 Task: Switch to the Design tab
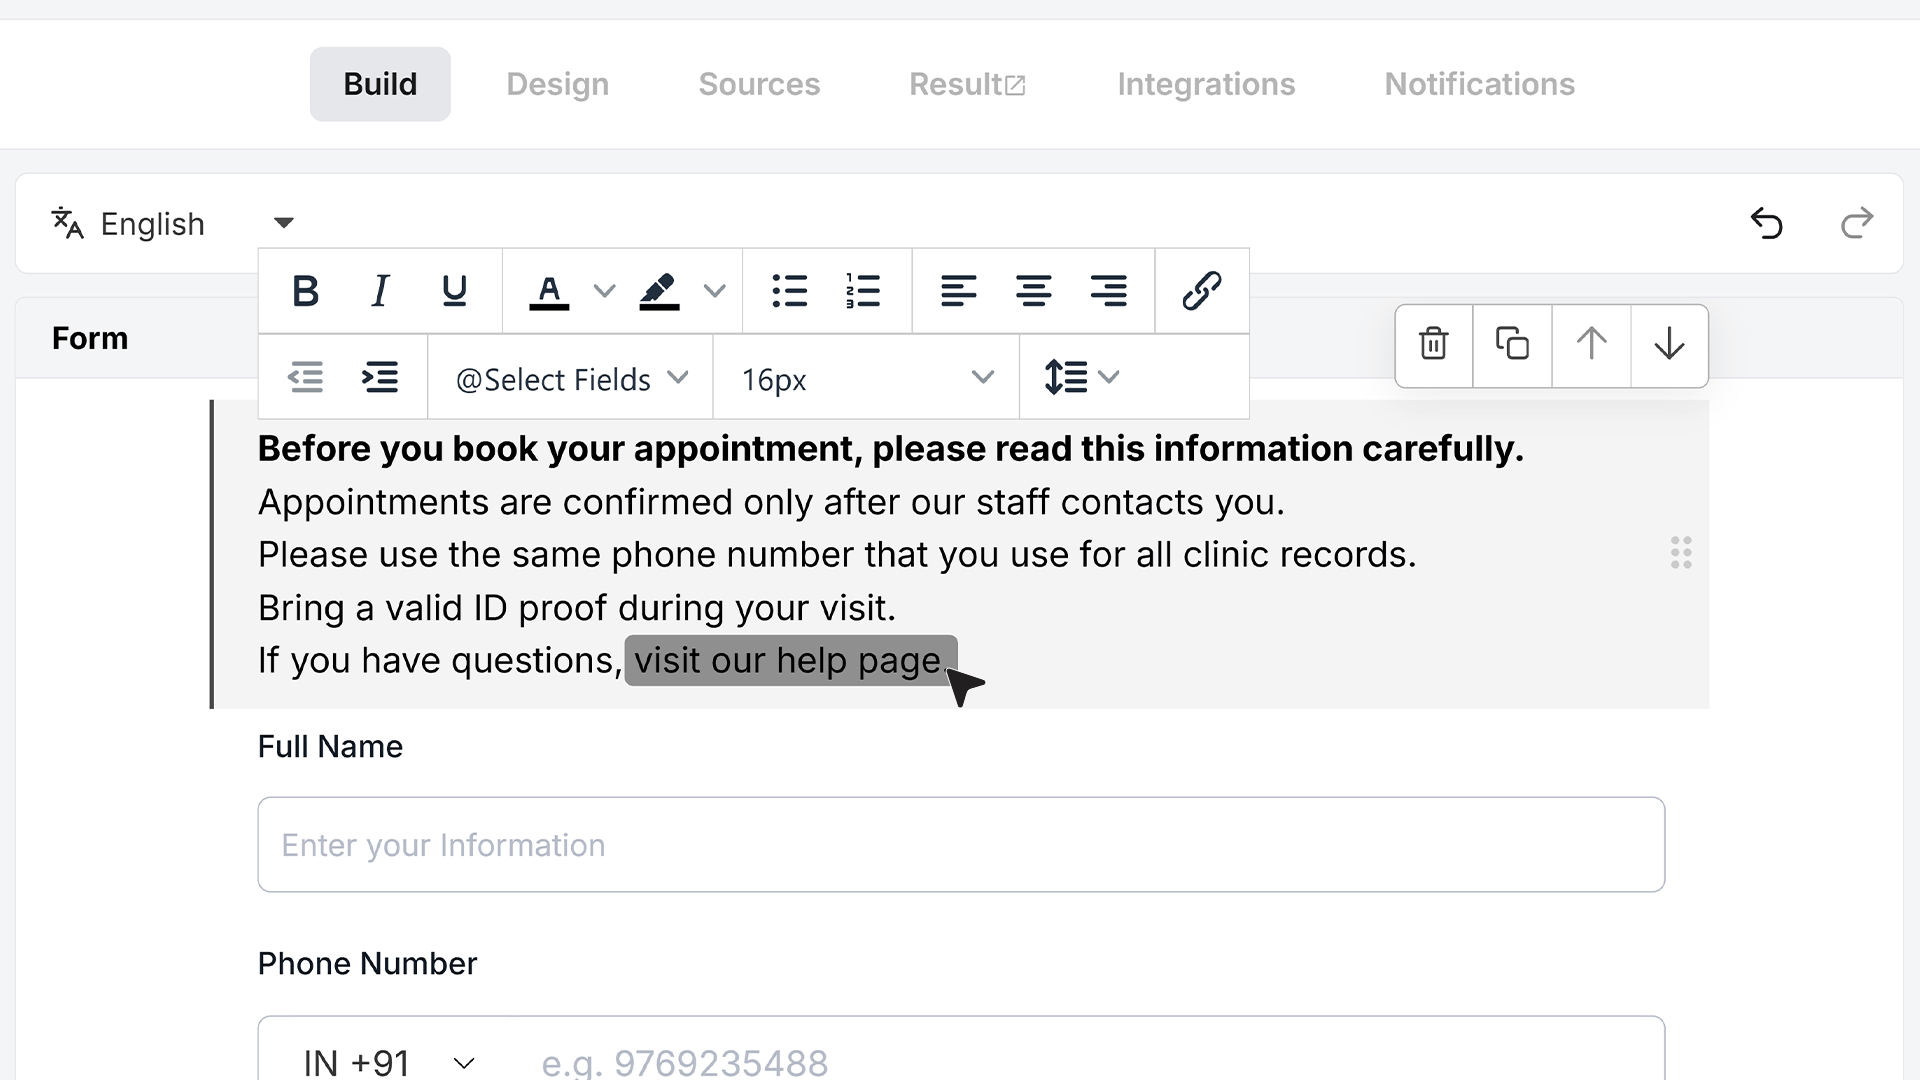[557, 84]
